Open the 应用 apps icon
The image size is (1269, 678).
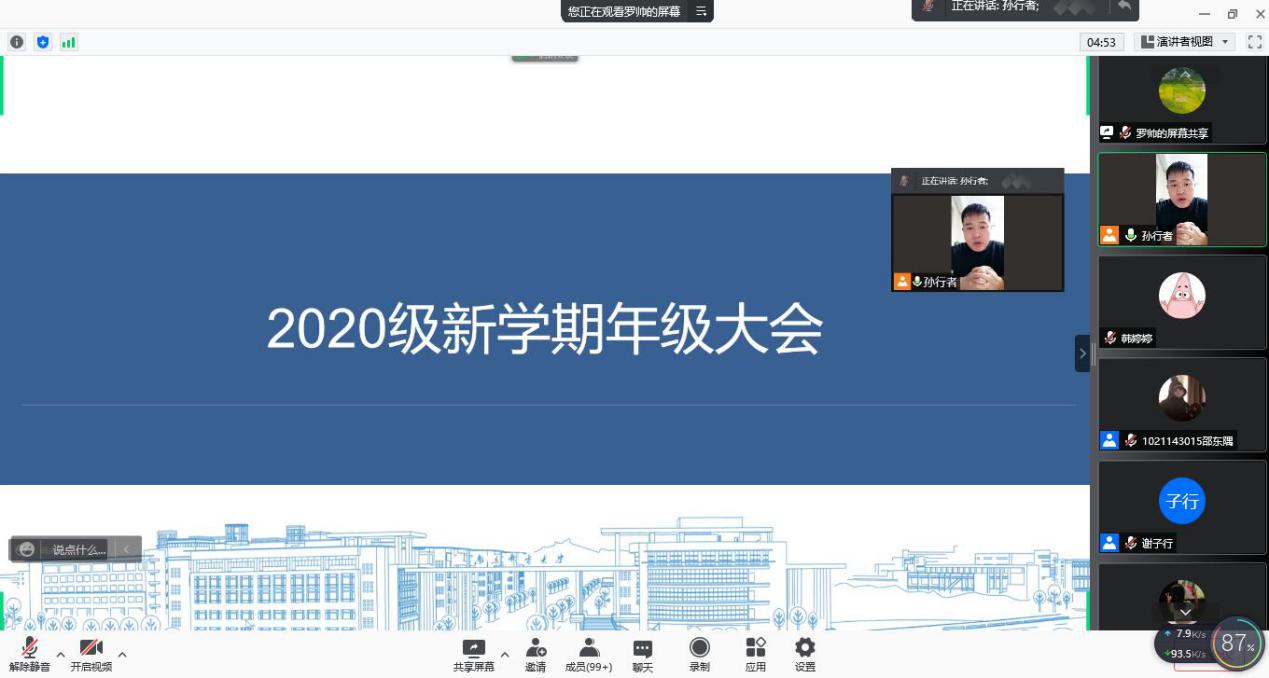[x=755, y=655]
